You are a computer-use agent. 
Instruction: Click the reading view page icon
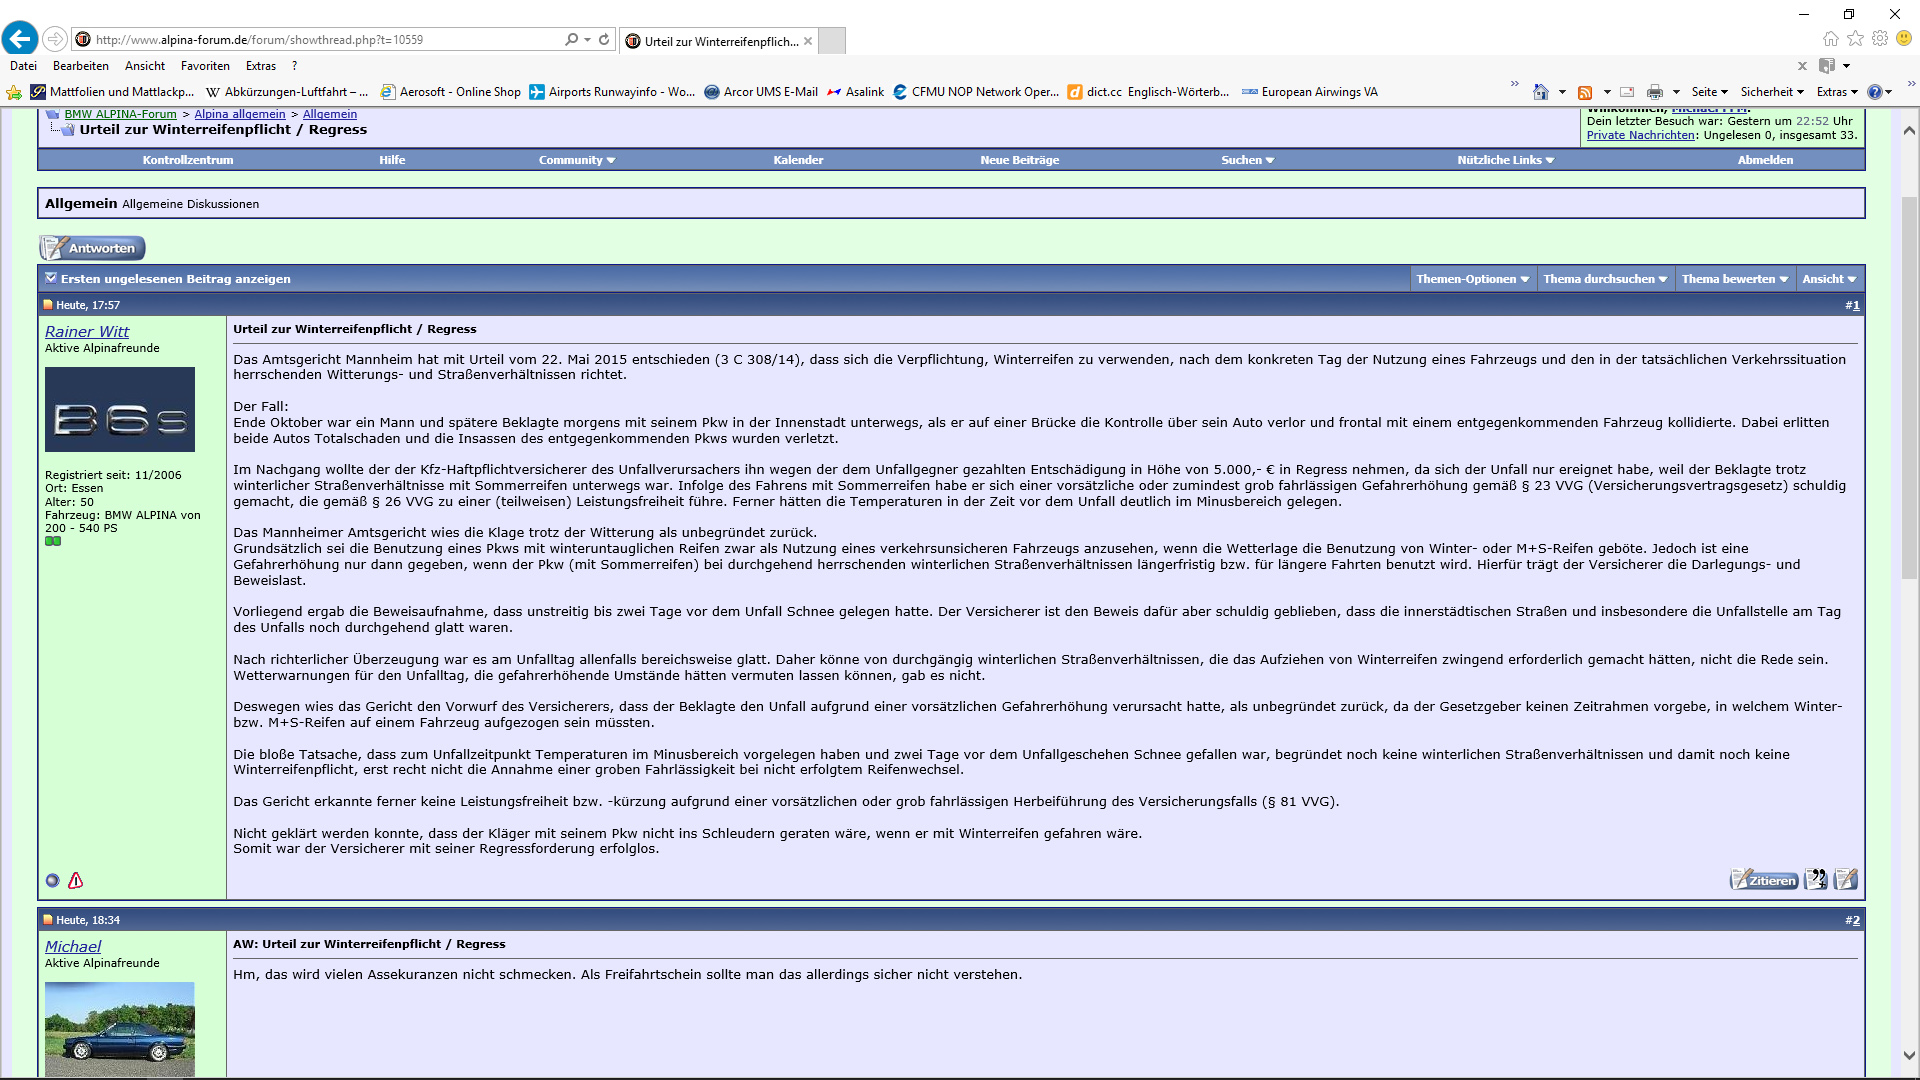(x=1827, y=66)
